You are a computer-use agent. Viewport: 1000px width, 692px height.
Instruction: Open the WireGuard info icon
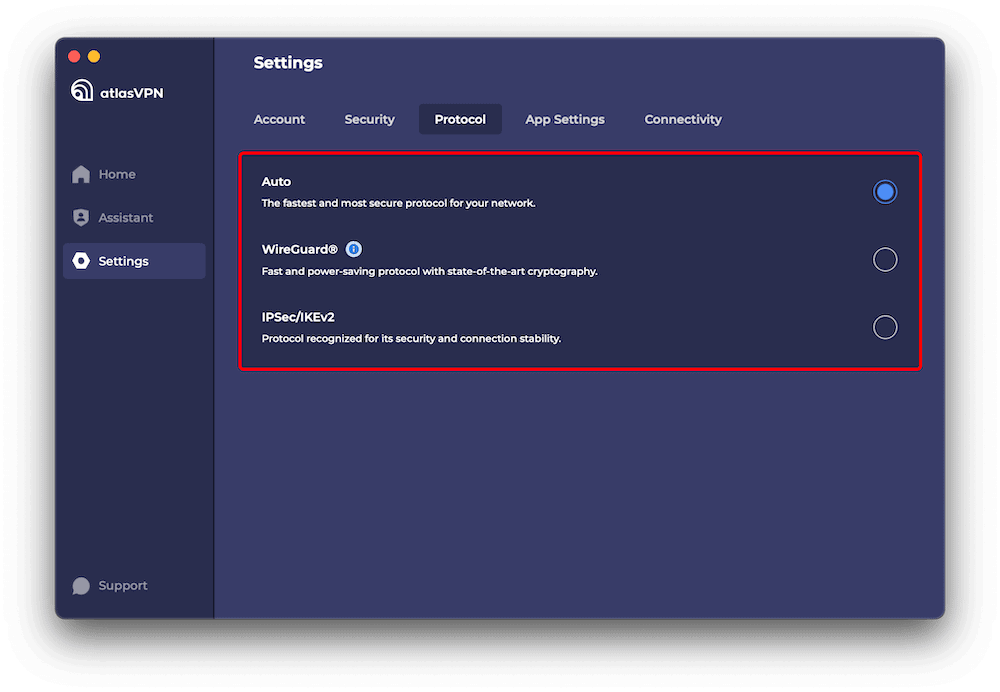353,249
